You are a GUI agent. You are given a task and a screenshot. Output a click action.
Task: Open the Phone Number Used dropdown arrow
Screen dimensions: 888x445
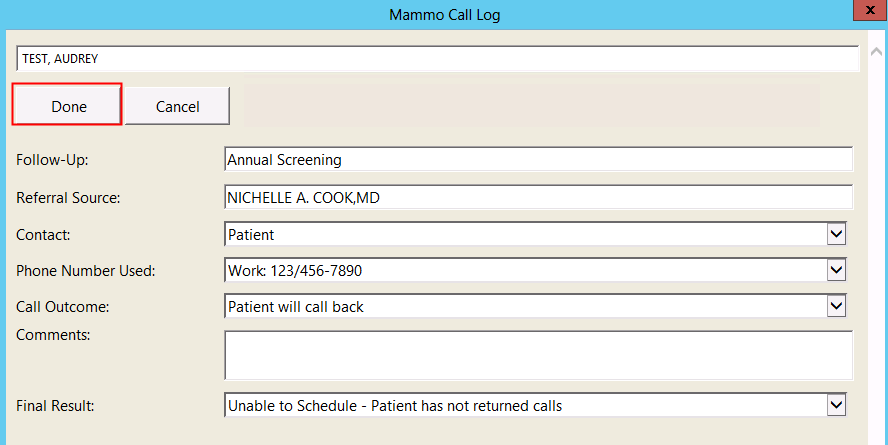837,271
